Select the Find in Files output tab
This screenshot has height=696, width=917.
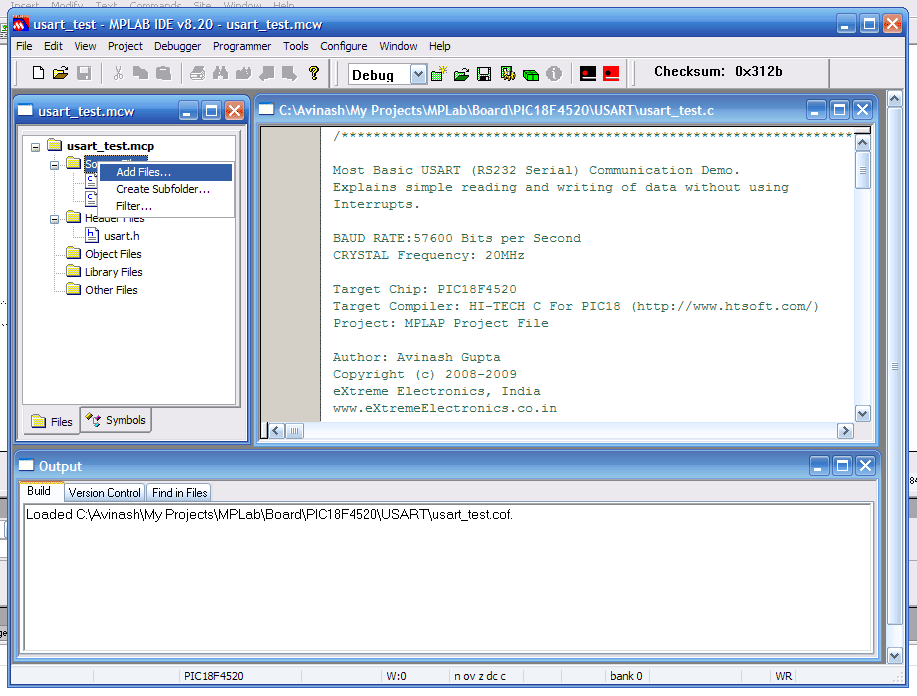click(x=179, y=492)
